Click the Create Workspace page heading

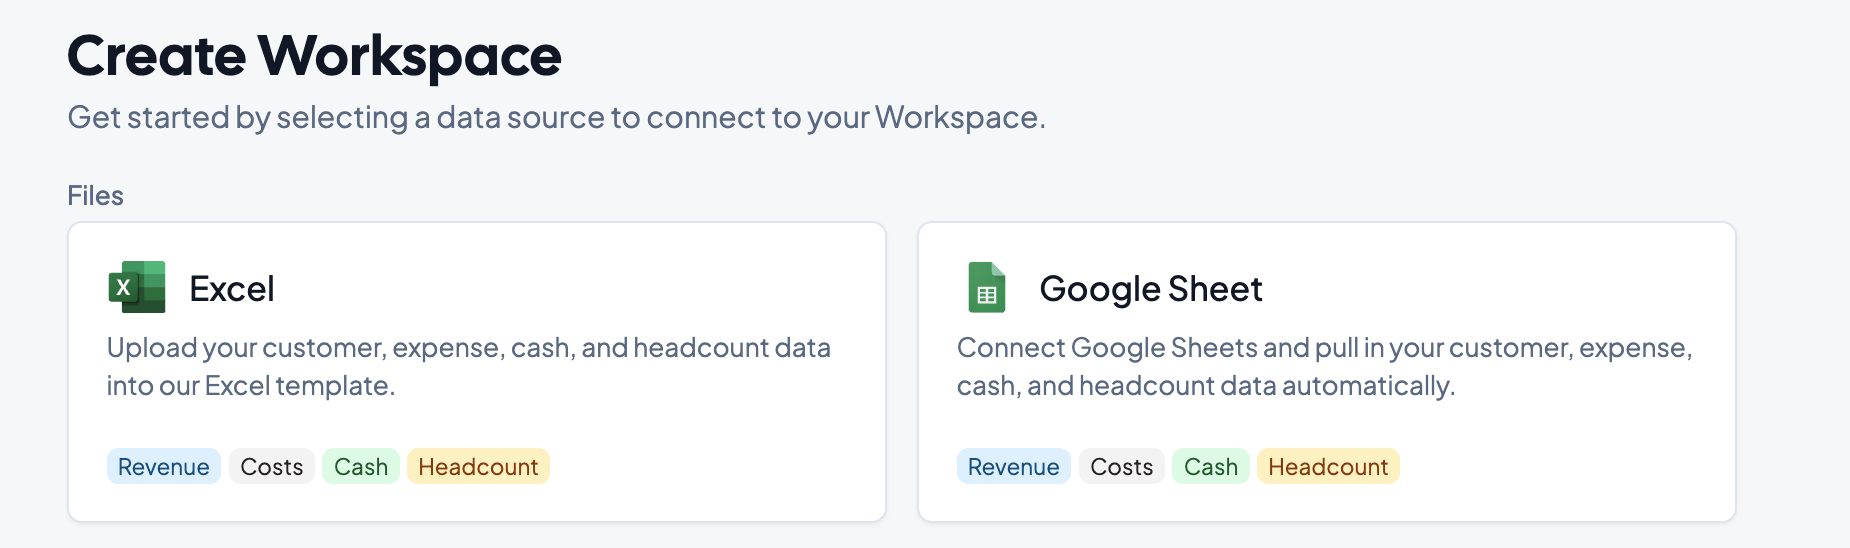coord(314,56)
